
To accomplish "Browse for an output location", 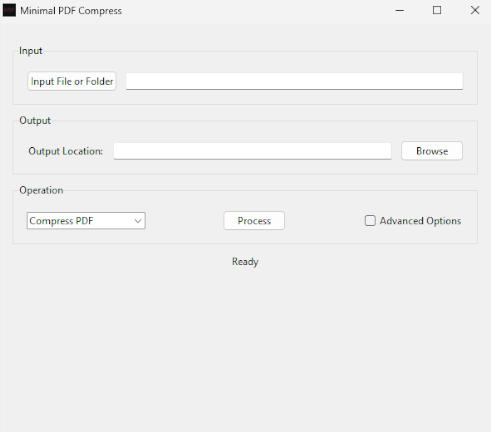I will [x=432, y=151].
